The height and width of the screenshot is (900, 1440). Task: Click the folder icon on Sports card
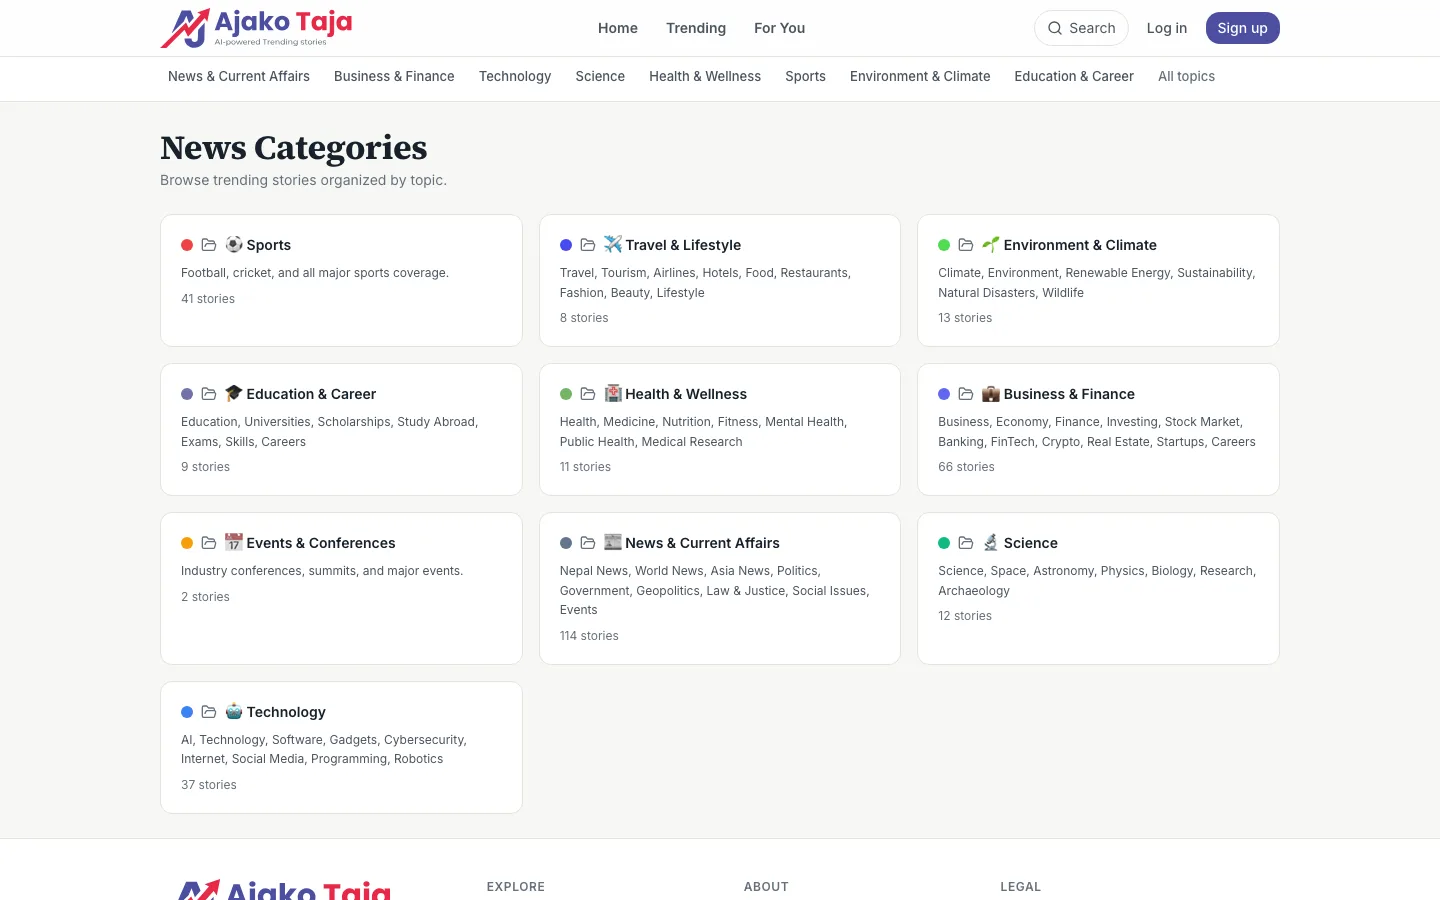209,245
